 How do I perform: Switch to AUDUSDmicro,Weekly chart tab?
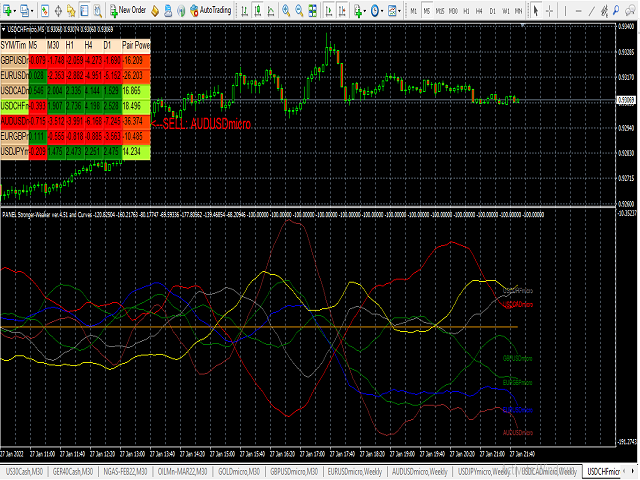[420, 472]
